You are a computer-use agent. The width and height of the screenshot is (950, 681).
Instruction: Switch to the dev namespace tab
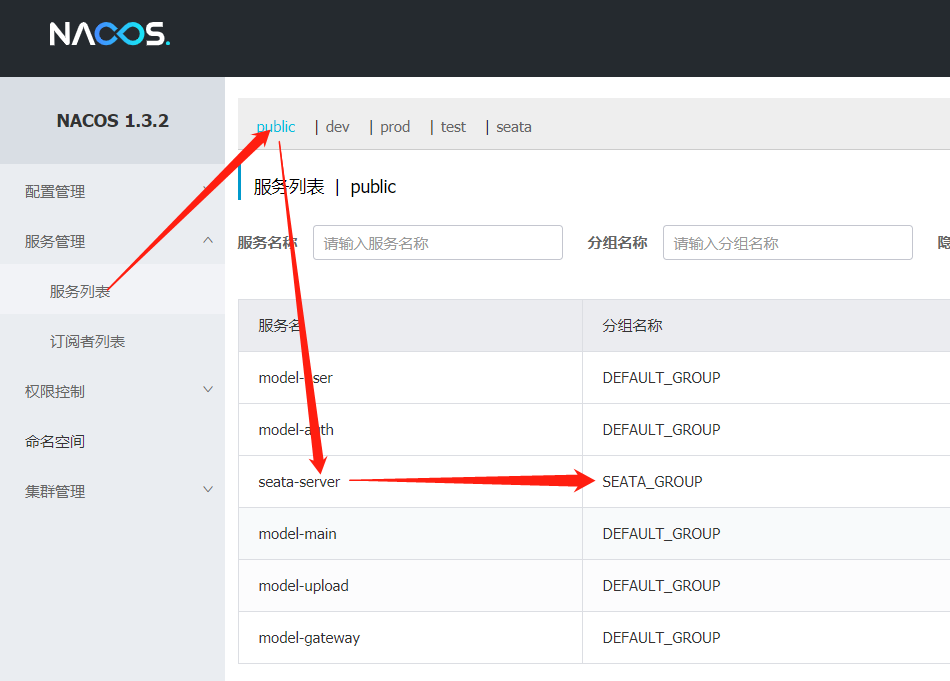tap(337, 127)
